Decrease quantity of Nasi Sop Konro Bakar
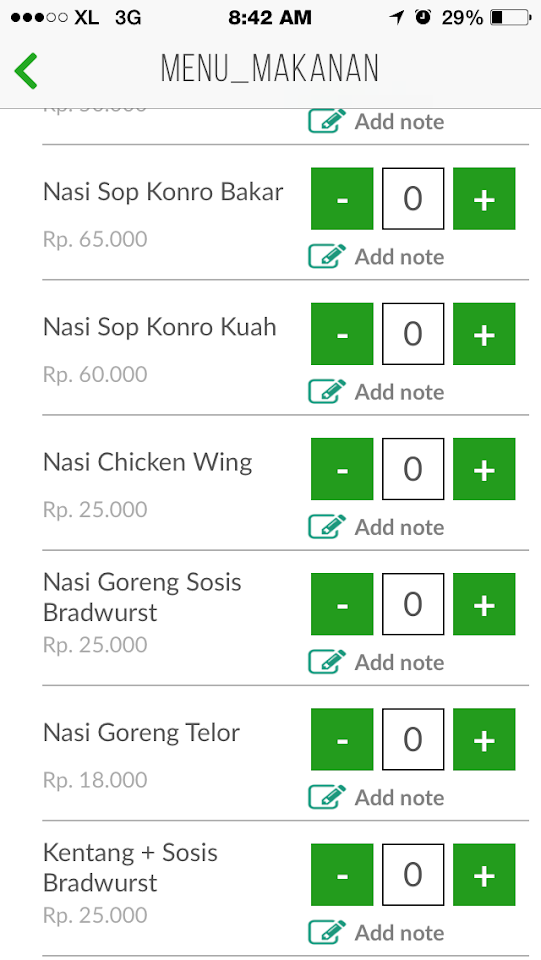Viewport: 541px width, 960px height. (342, 199)
